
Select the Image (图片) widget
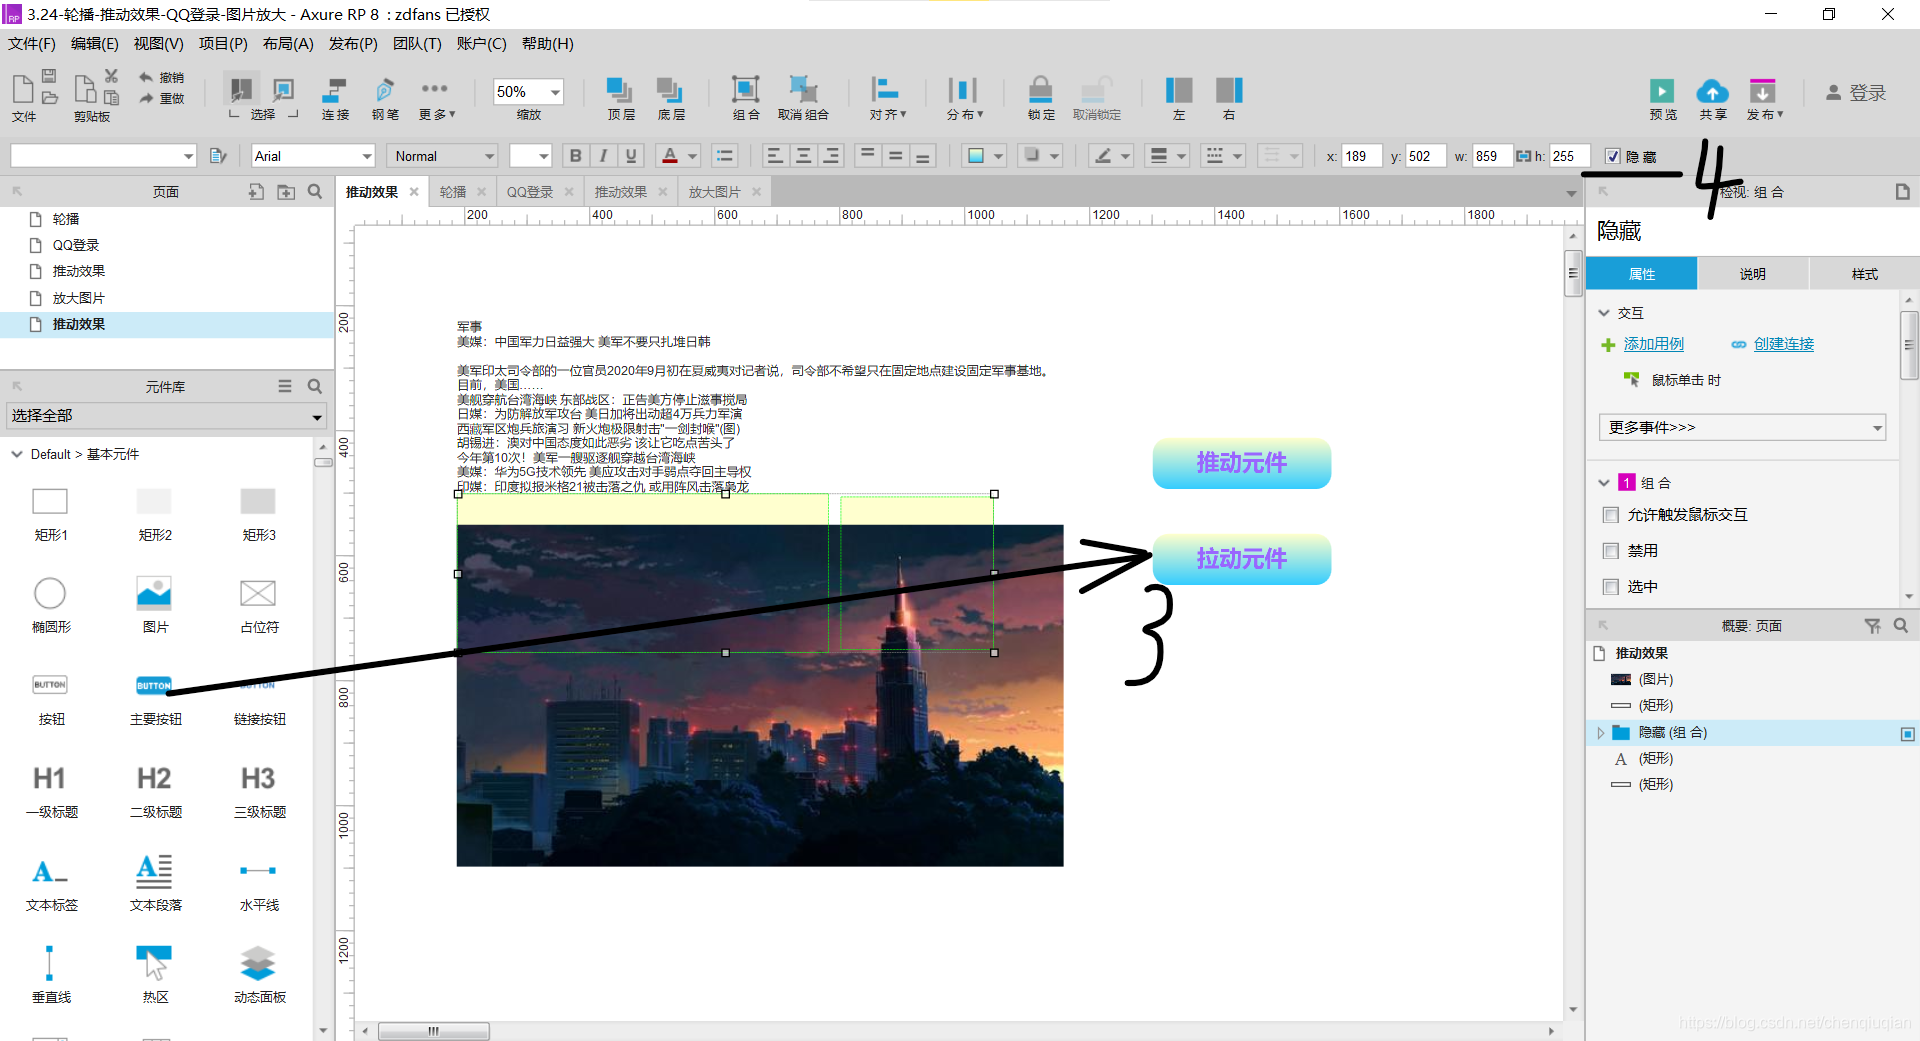click(x=154, y=602)
